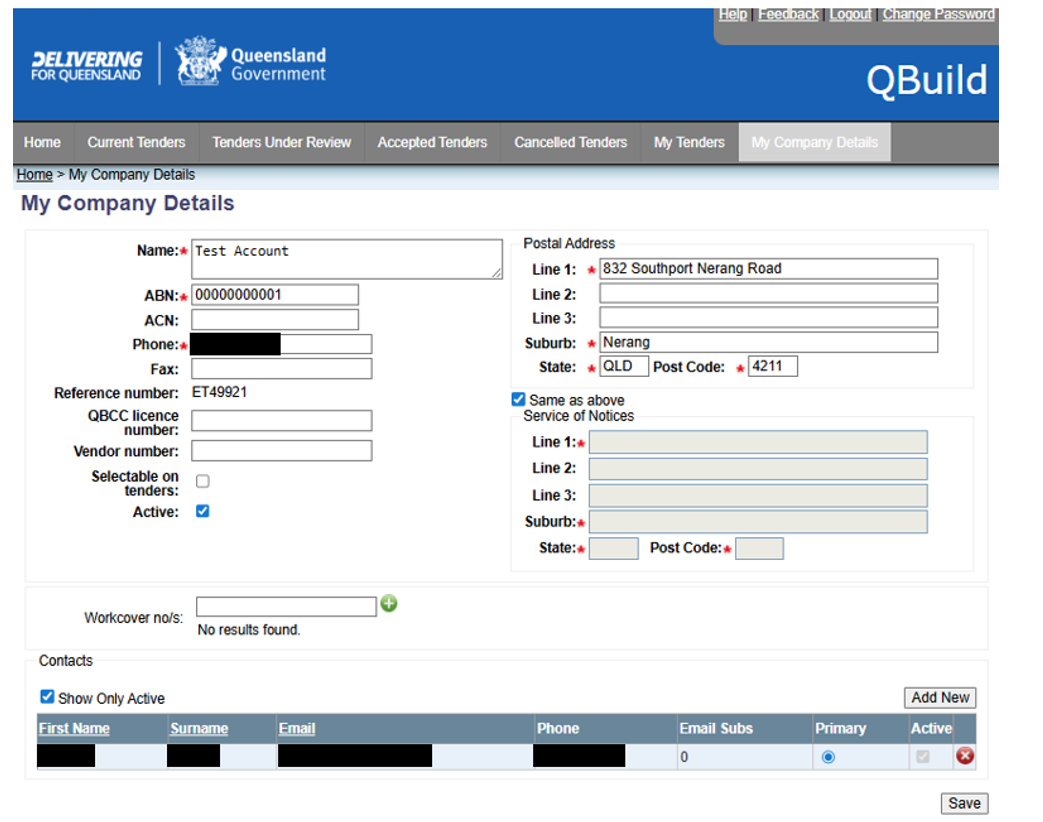Viewport: 1043px width, 822px height.
Task: Open the My Tenders tab
Action: [689, 142]
